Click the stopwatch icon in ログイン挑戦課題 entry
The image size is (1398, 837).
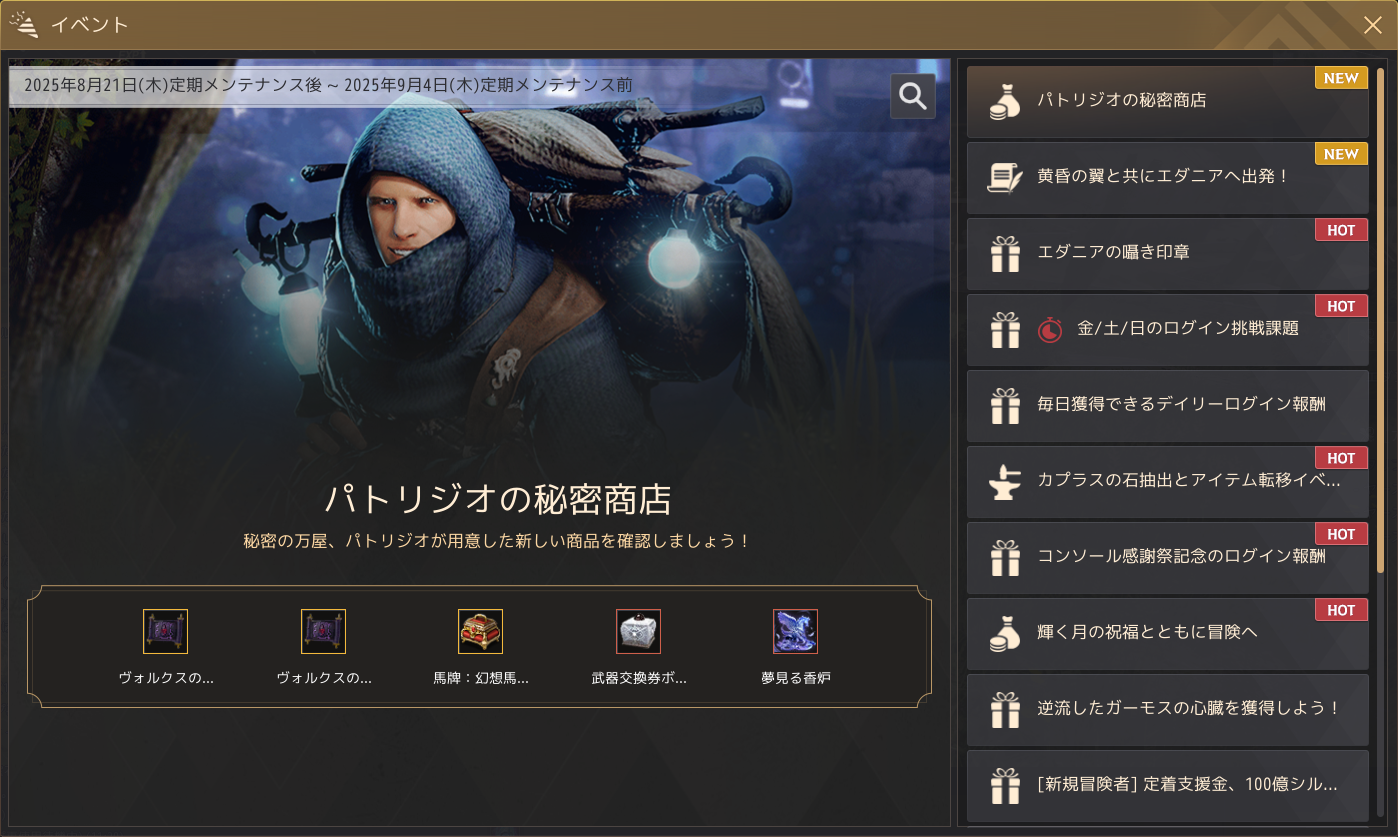click(x=1050, y=329)
